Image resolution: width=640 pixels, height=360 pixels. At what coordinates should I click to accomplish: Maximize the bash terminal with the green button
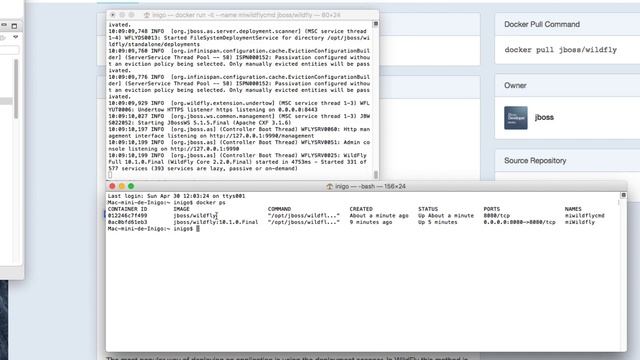[131, 186]
